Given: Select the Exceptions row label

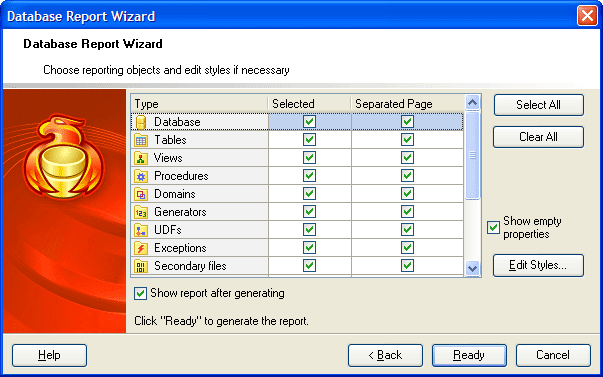Looking at the screenshot, I should (x=180, y=248).
